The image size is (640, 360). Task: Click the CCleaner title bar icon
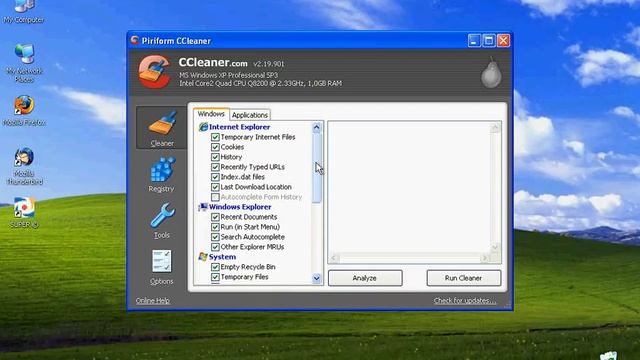coord(135,40)
